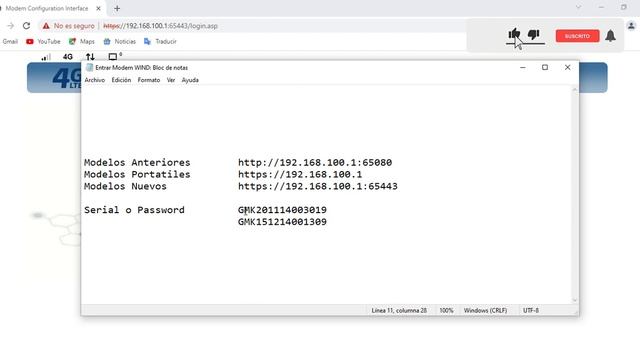Viewport: 640px width, 360px height.
Task: Click the browser forward arrow
Action: 10,26
